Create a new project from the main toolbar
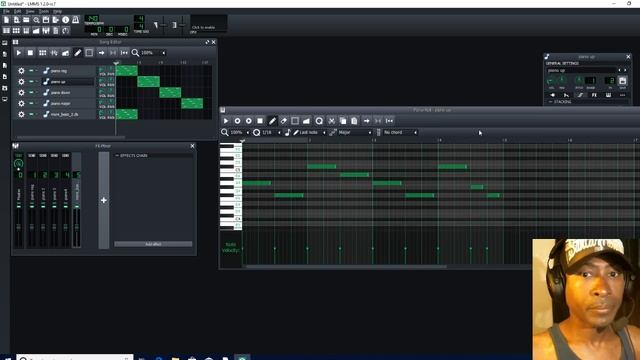 pos(7,20)
